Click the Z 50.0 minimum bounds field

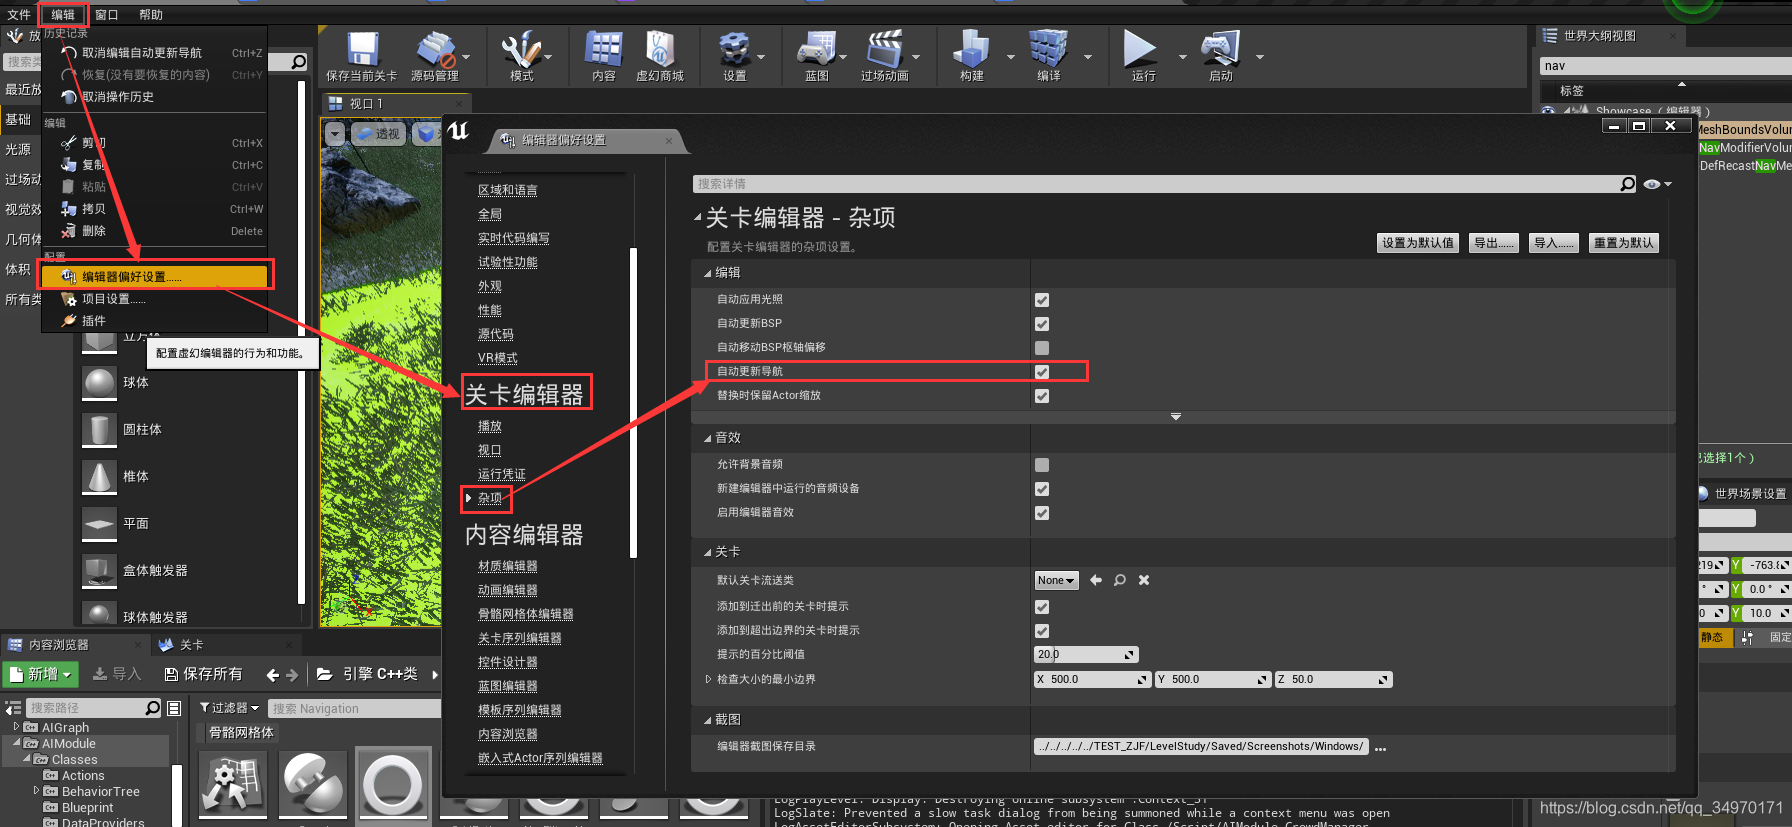(1334, 680)
